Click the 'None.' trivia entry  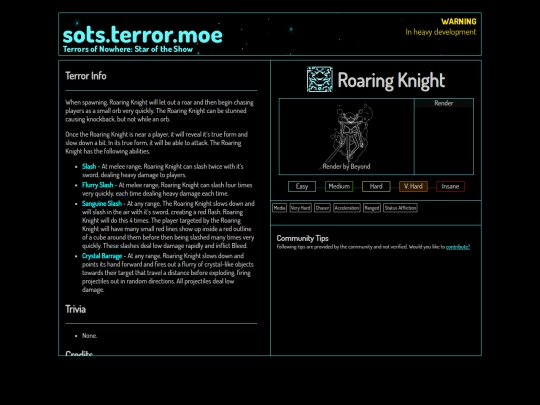click(x=90, y=336)
